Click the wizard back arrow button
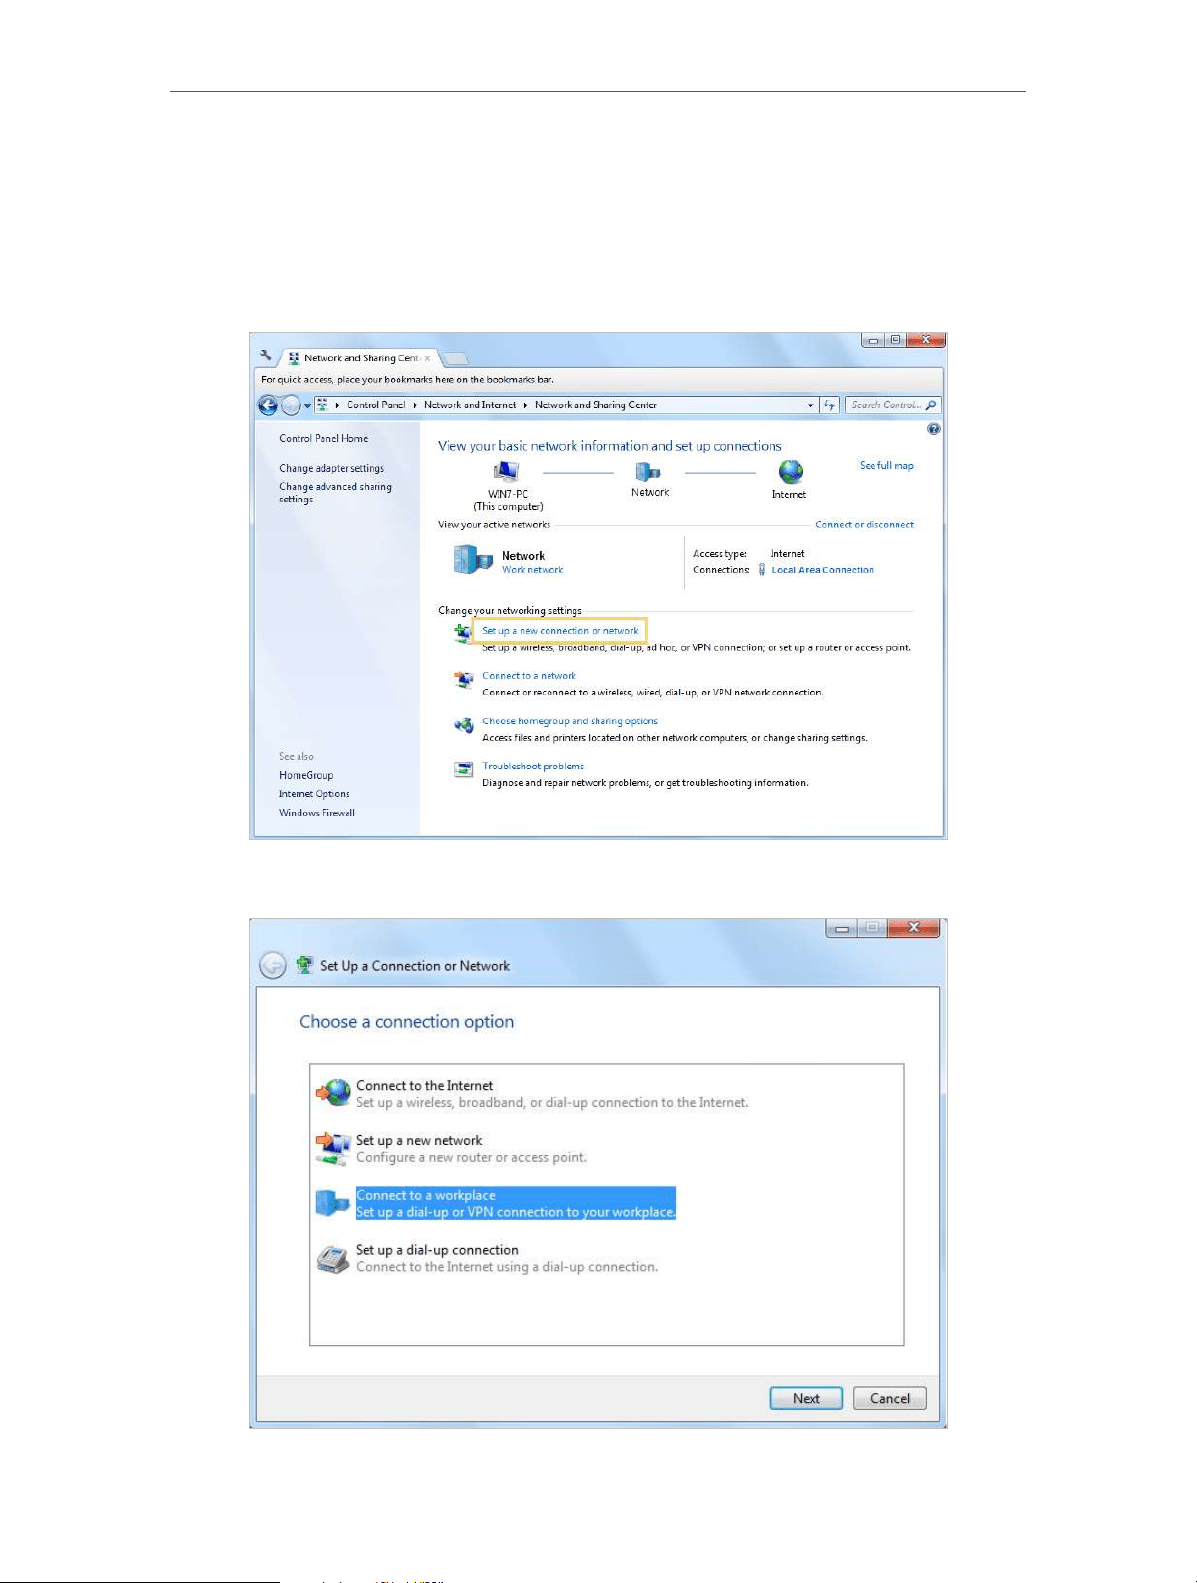The width and height of the screenshot is (1197, 1583). (272, 965)
